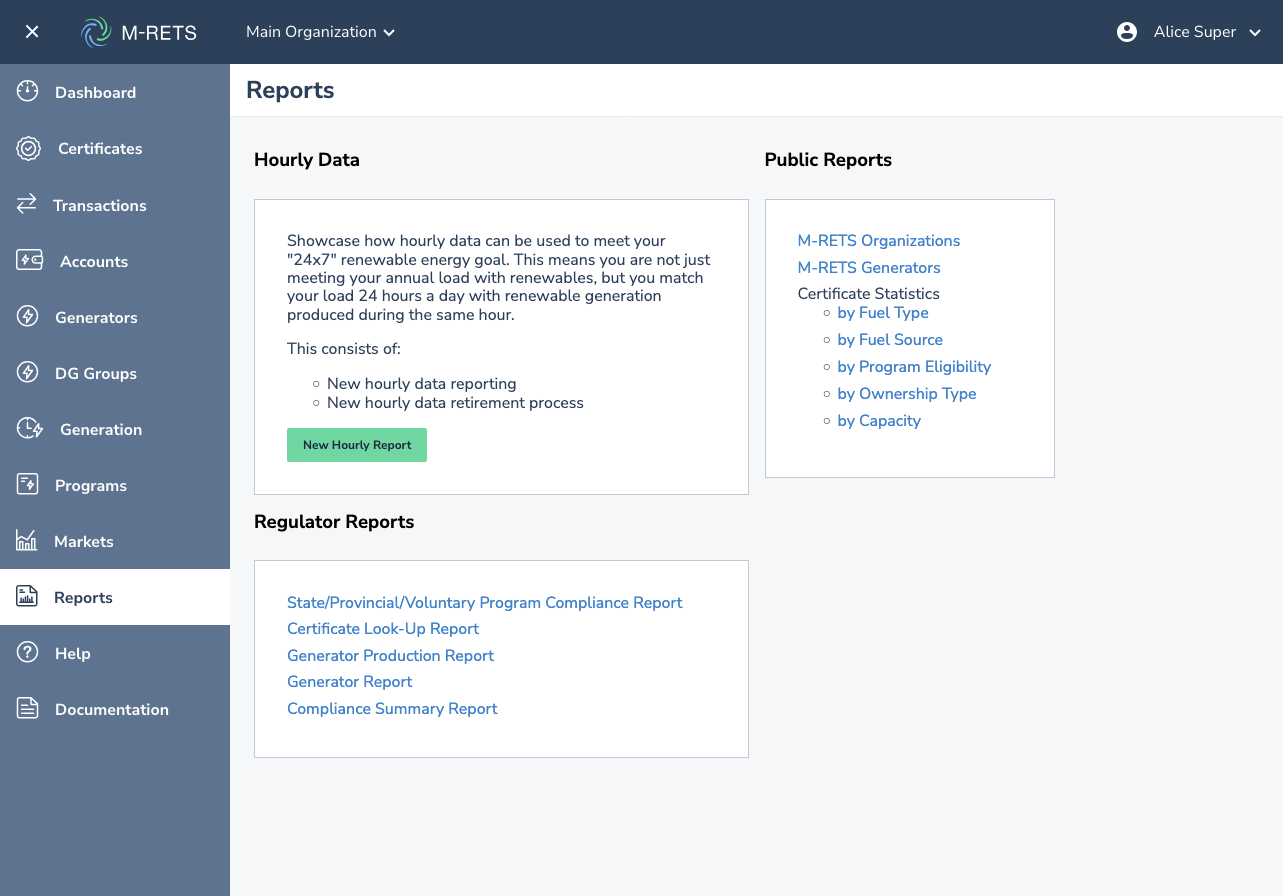
Task: View certificate statistics by Fuel Source
Action: click(890, 339)
